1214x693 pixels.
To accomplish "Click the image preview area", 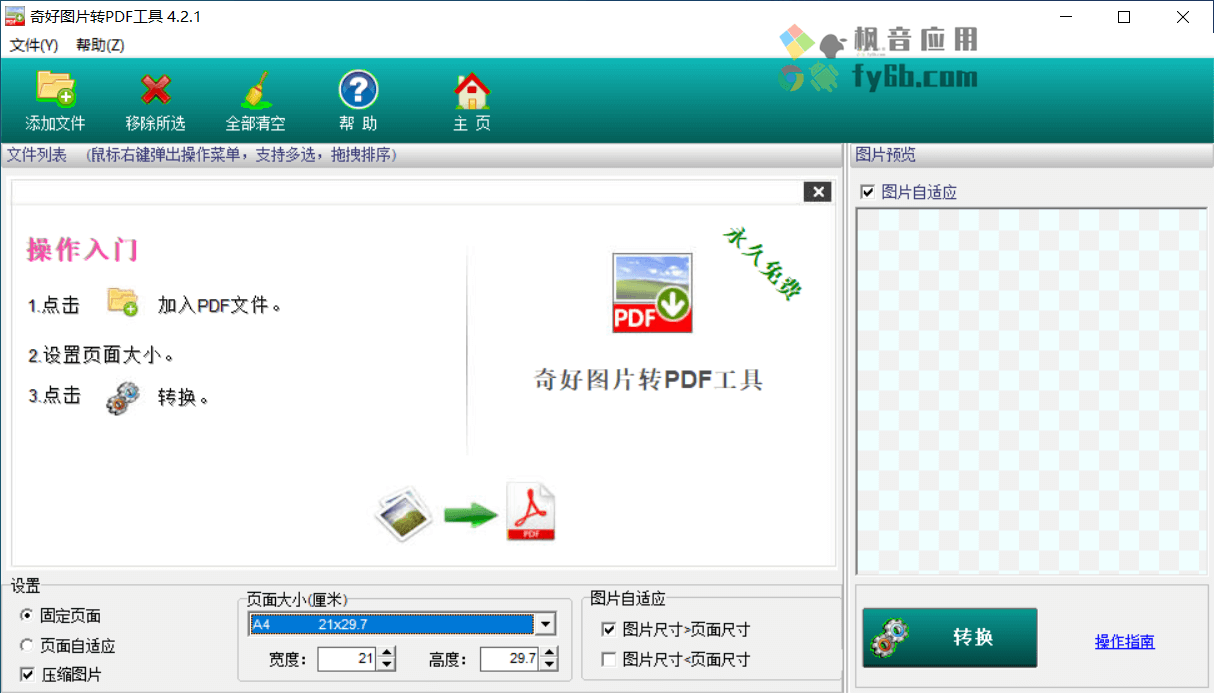I will point(1031,391).
